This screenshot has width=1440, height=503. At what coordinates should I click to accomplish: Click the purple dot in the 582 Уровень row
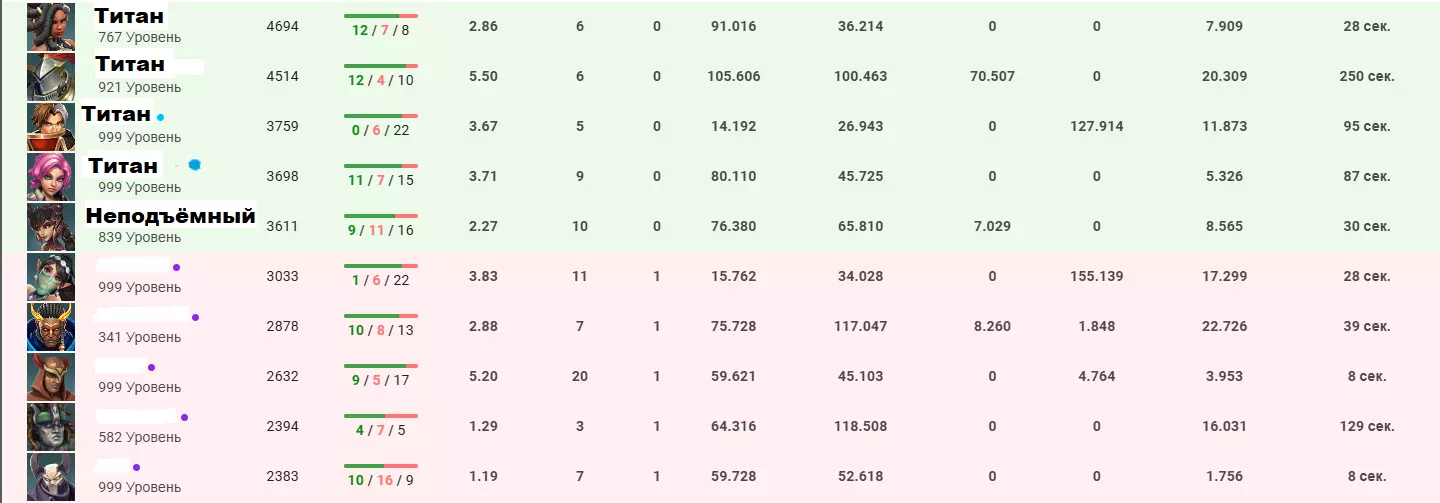184,417
